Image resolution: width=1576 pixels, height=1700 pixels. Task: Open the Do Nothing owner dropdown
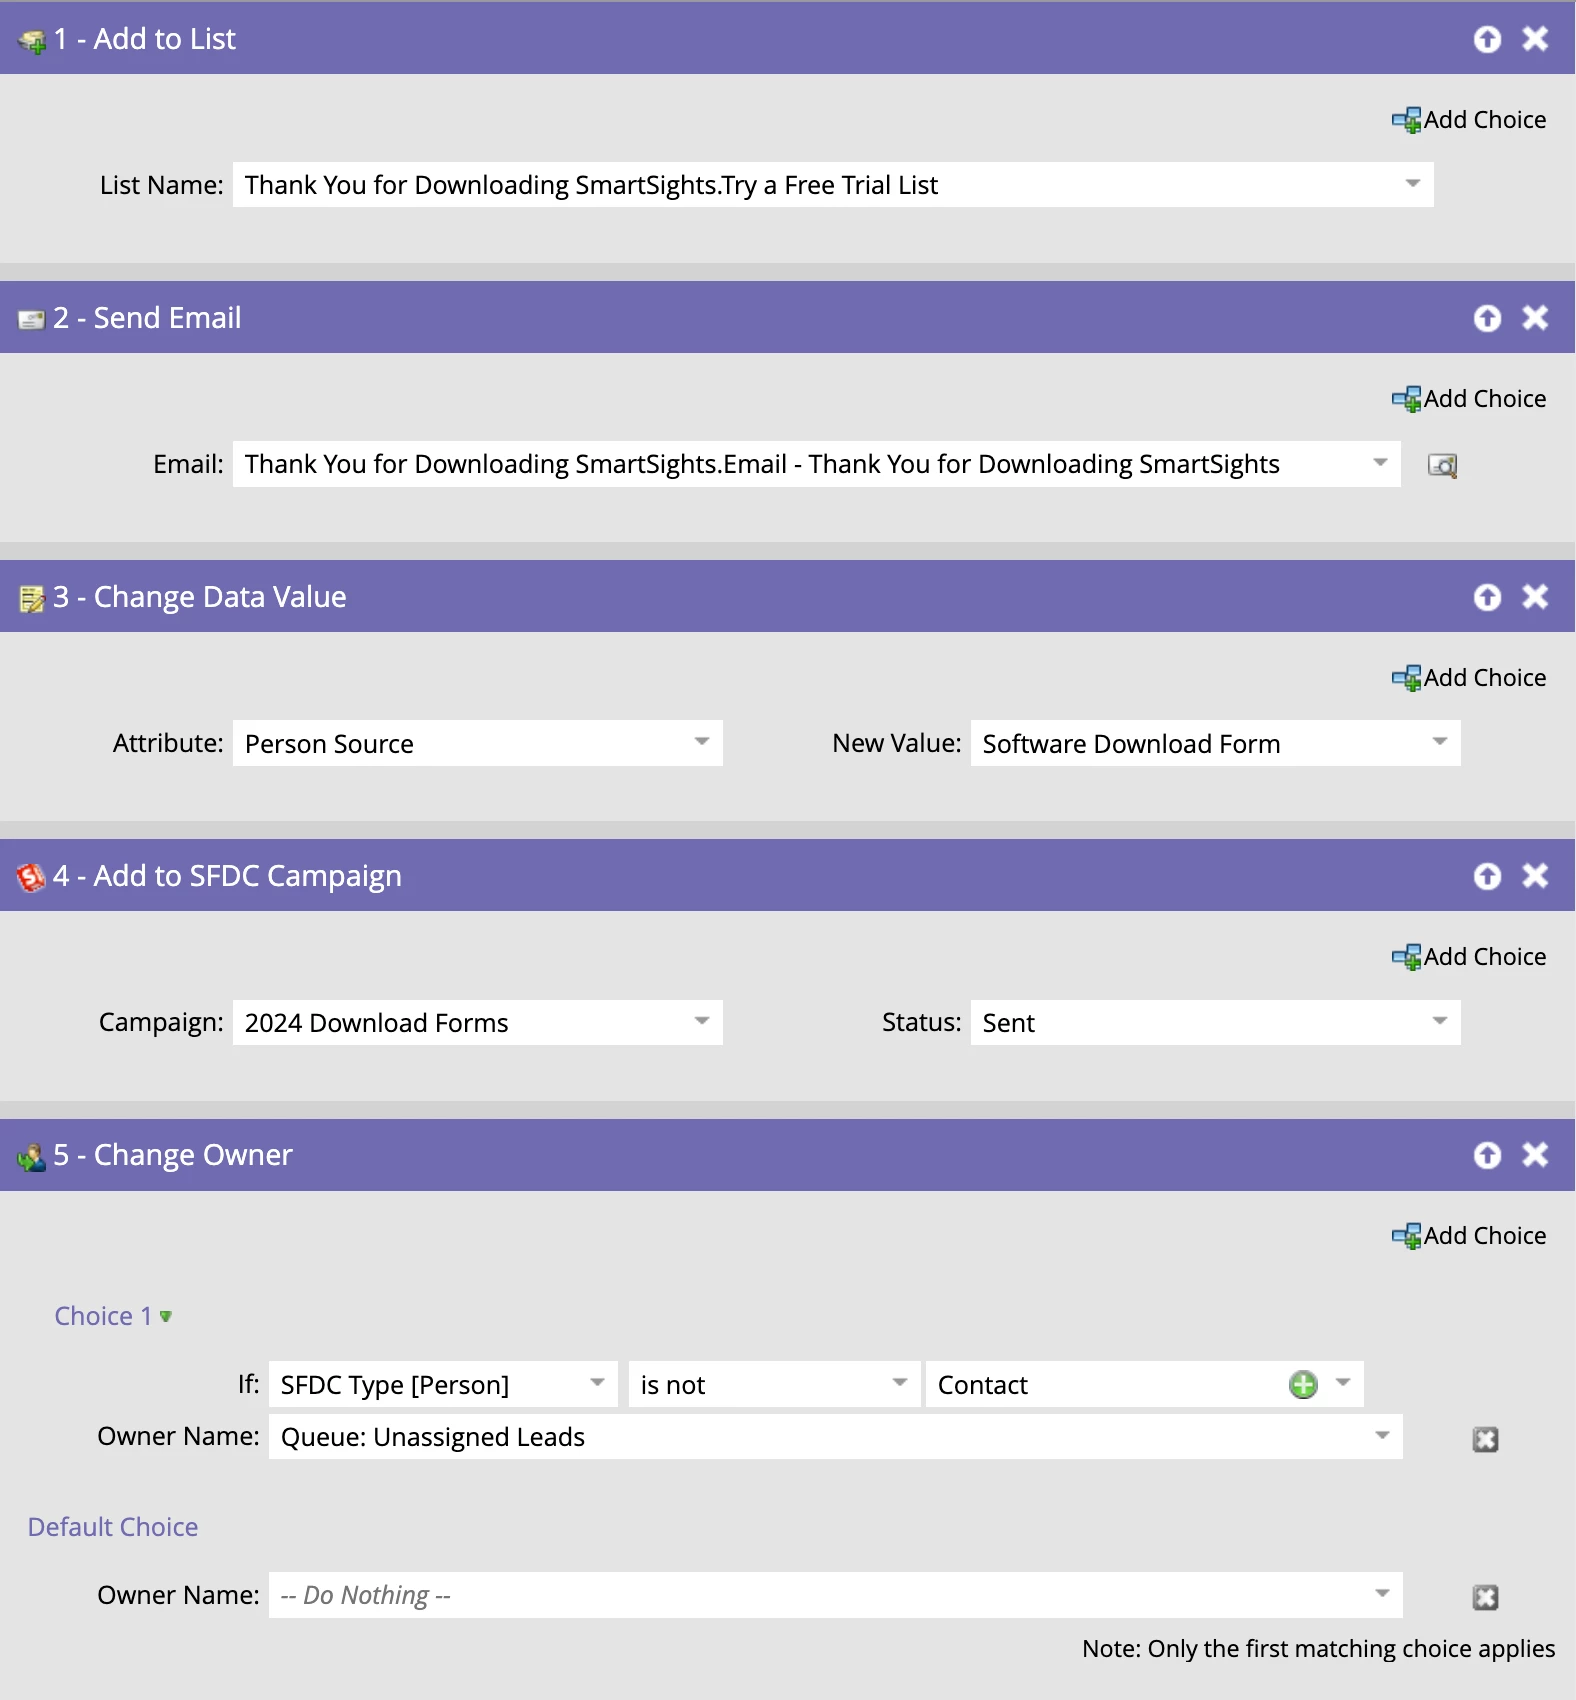pyautogui.click(x=1382, y=1594)
